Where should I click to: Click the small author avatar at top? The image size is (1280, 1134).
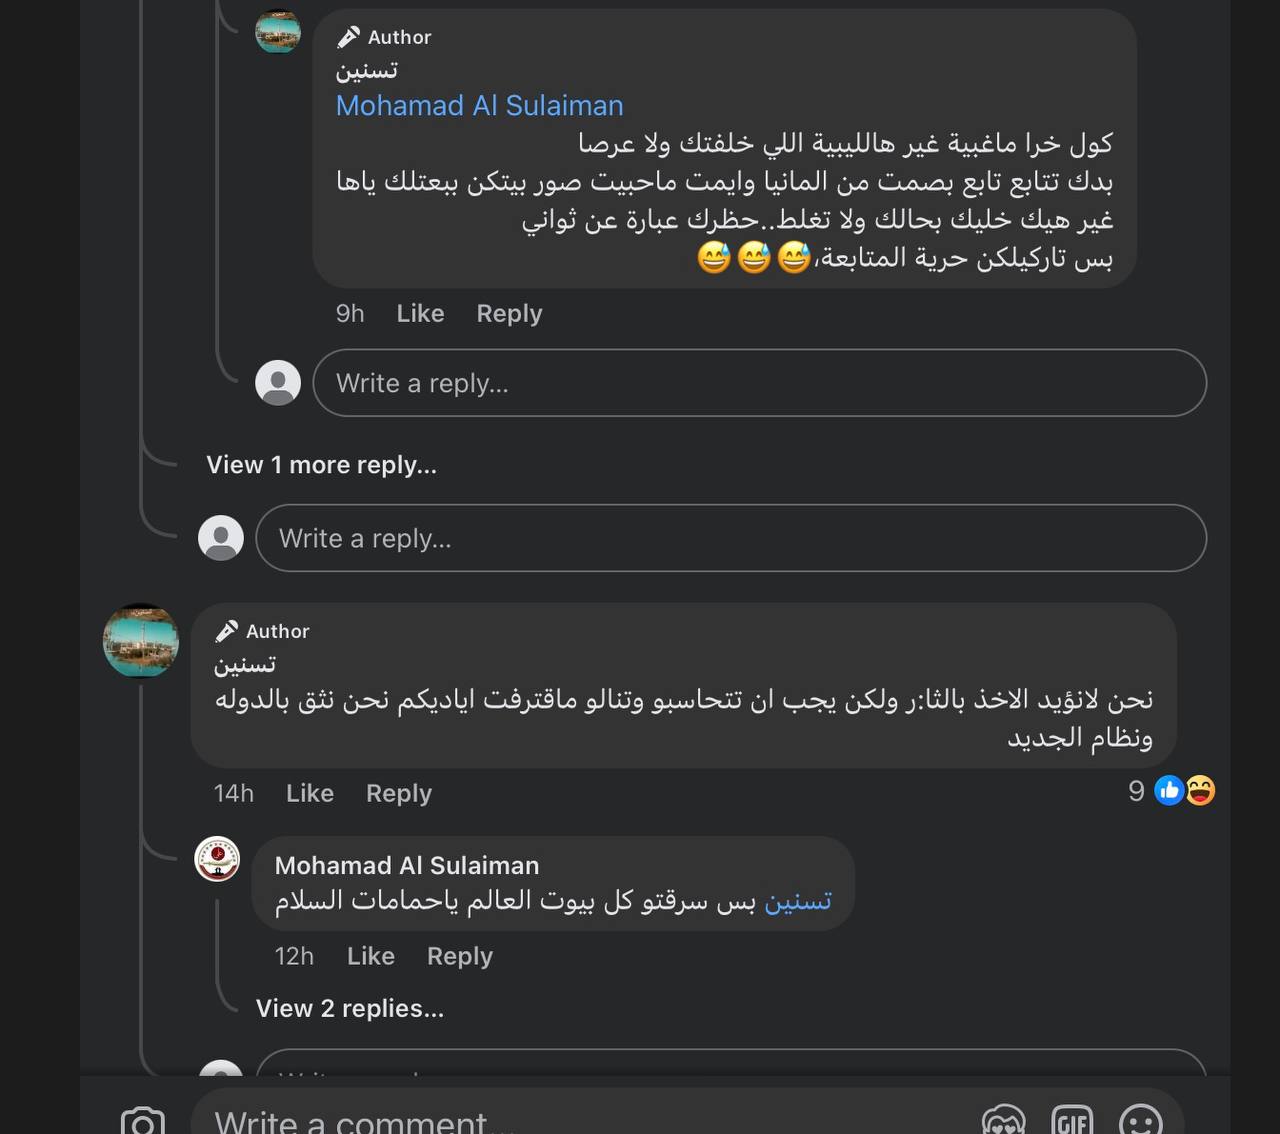pyautogui.click(x=278, y=32)
